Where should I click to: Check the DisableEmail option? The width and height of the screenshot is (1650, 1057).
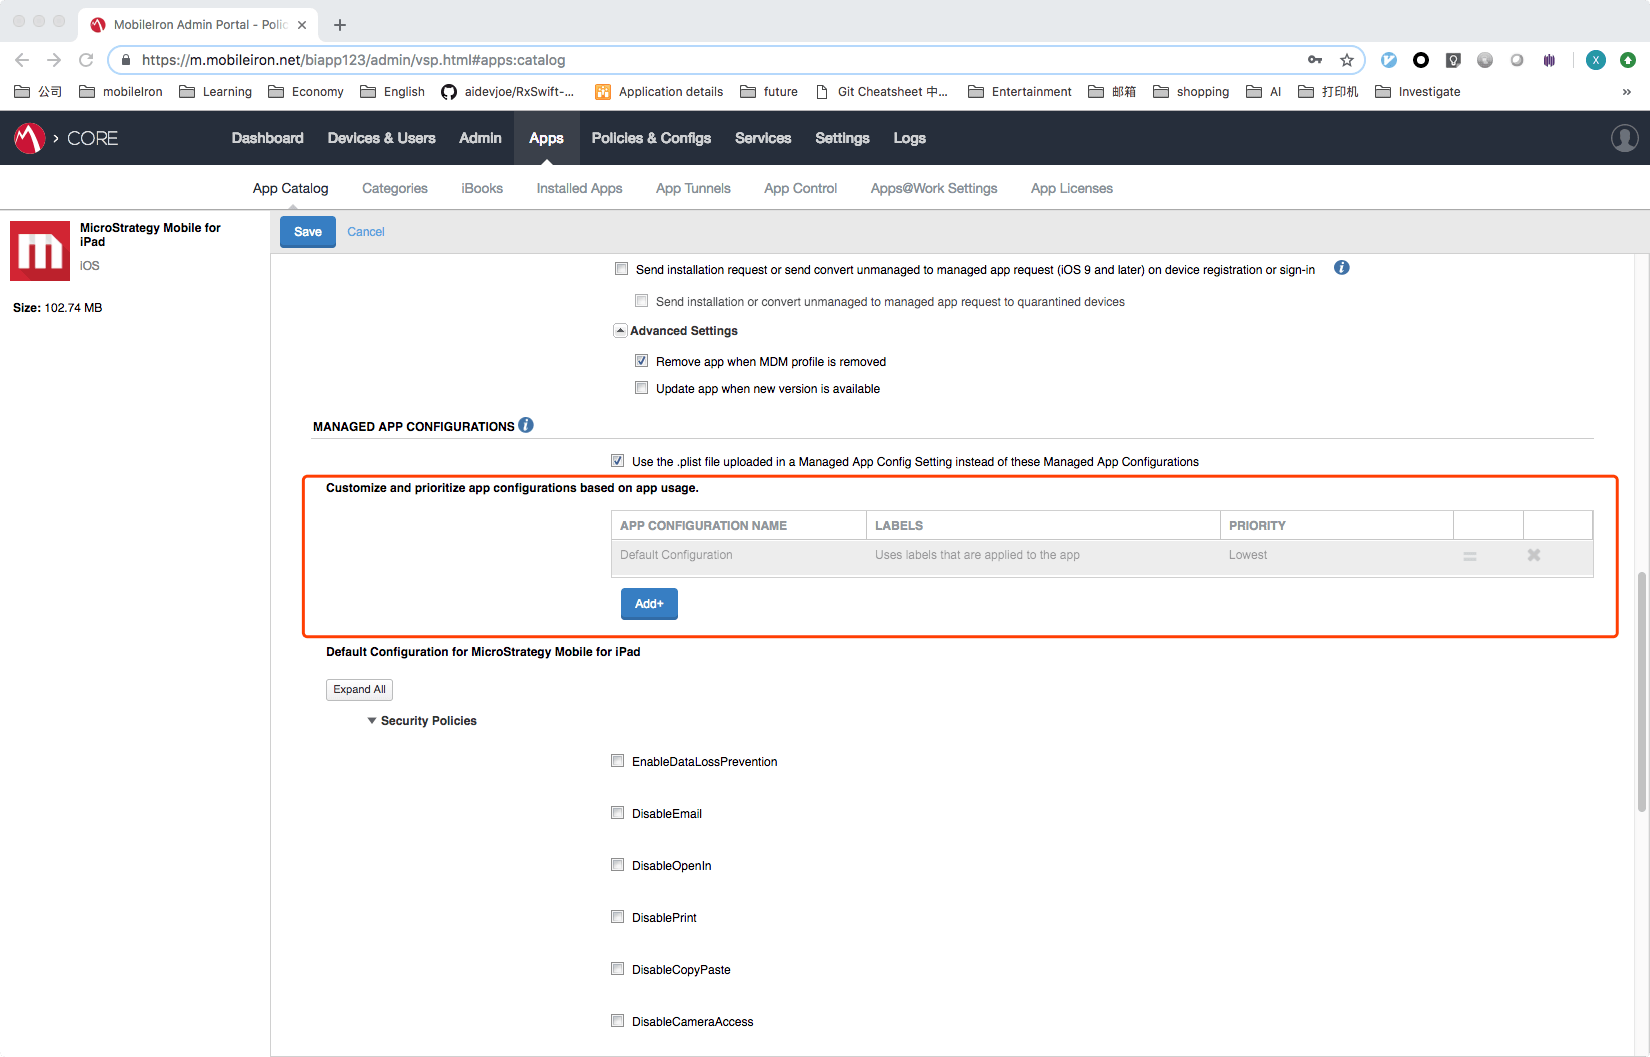(x=618, y=813)
